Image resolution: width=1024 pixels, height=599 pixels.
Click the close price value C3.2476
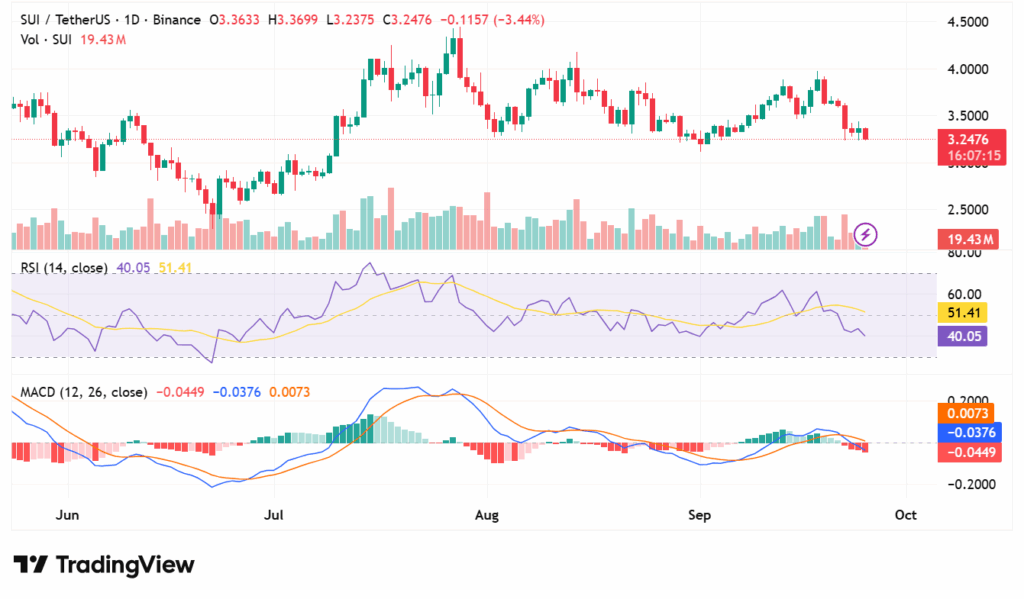point(408,20)
